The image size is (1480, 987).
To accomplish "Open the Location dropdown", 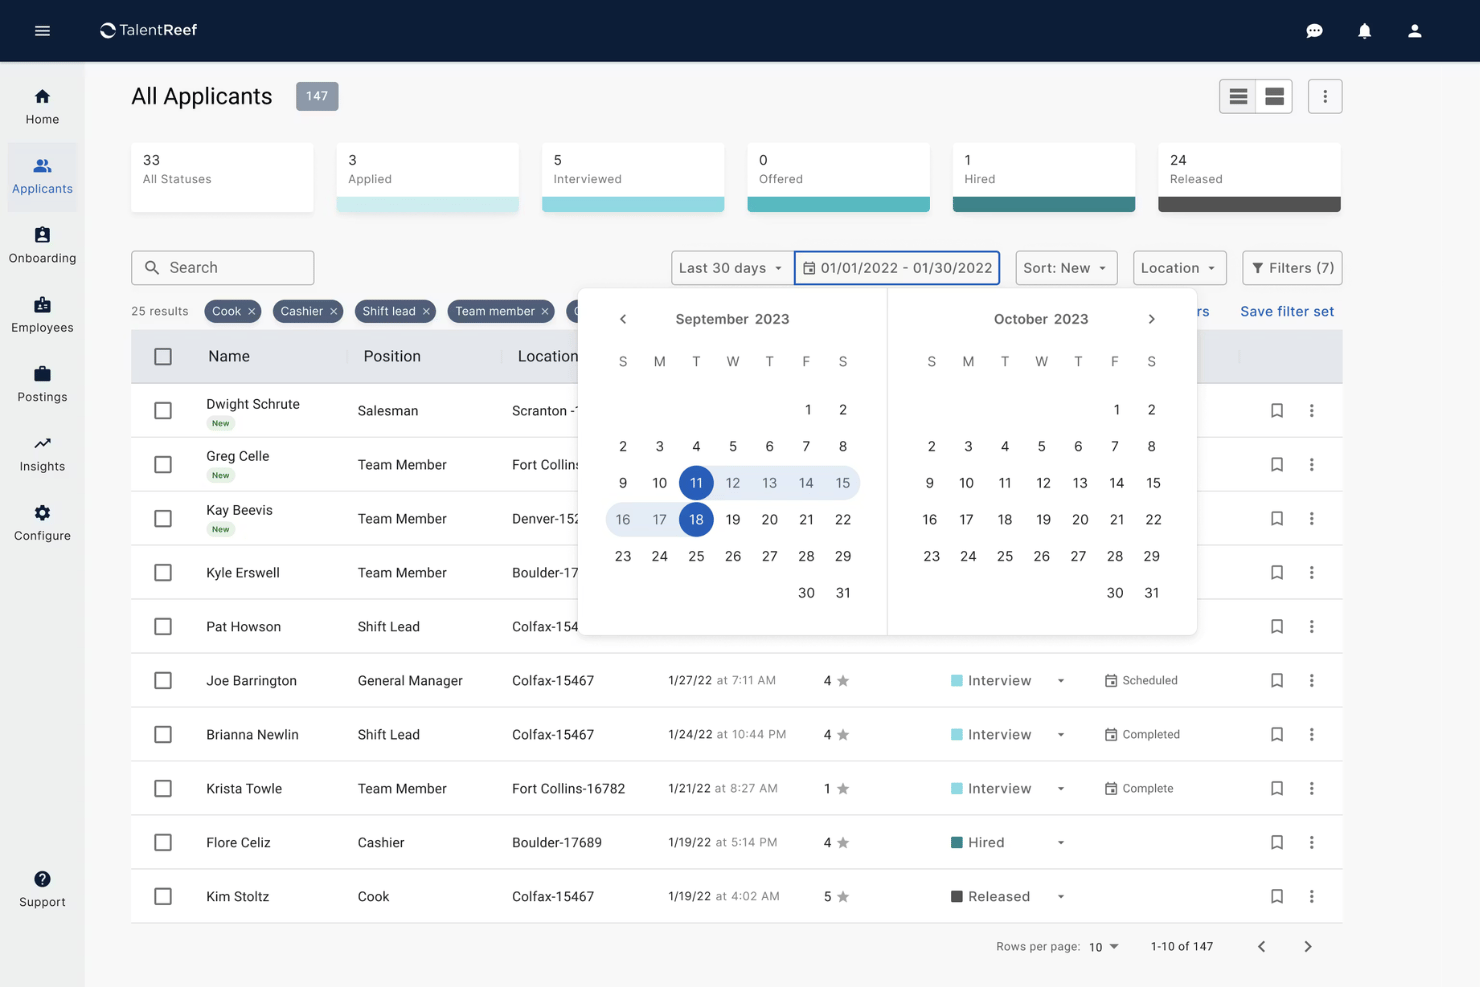I will click(1179, 268).
